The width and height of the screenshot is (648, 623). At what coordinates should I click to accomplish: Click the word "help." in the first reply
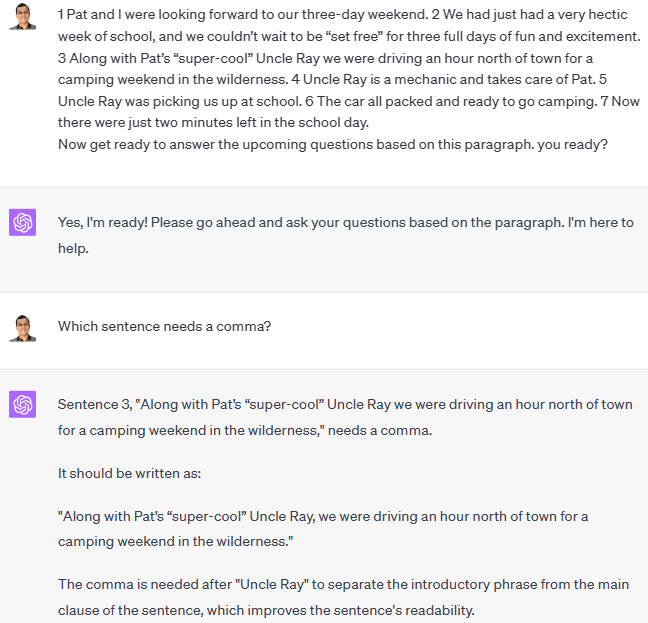click(73, 249)
